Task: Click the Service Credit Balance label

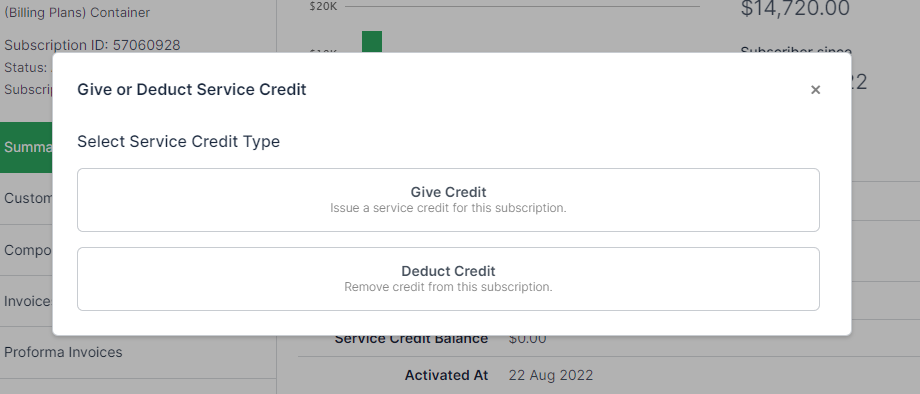Action: click(x=411, y=339)
